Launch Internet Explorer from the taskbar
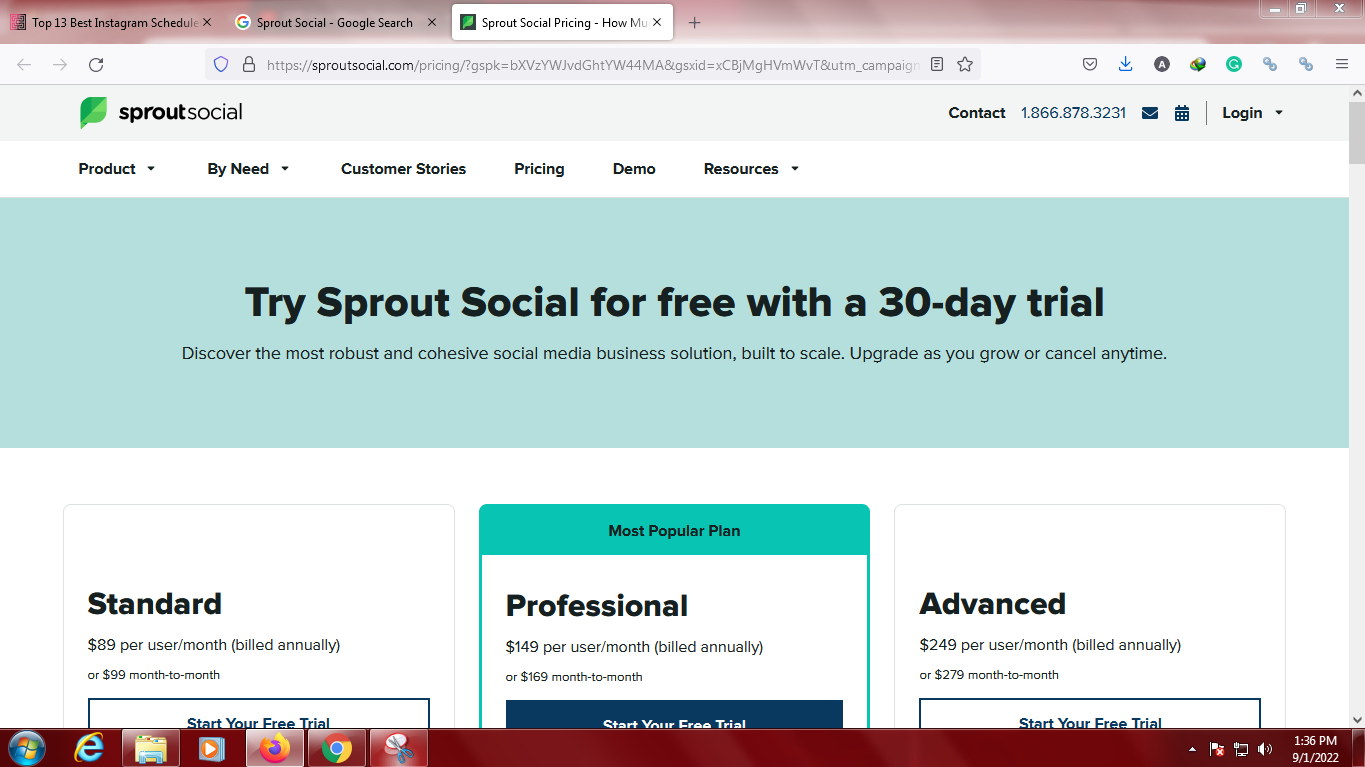Screen dimensions: 1365x767 pyautogui.click(x=89, y=748)
